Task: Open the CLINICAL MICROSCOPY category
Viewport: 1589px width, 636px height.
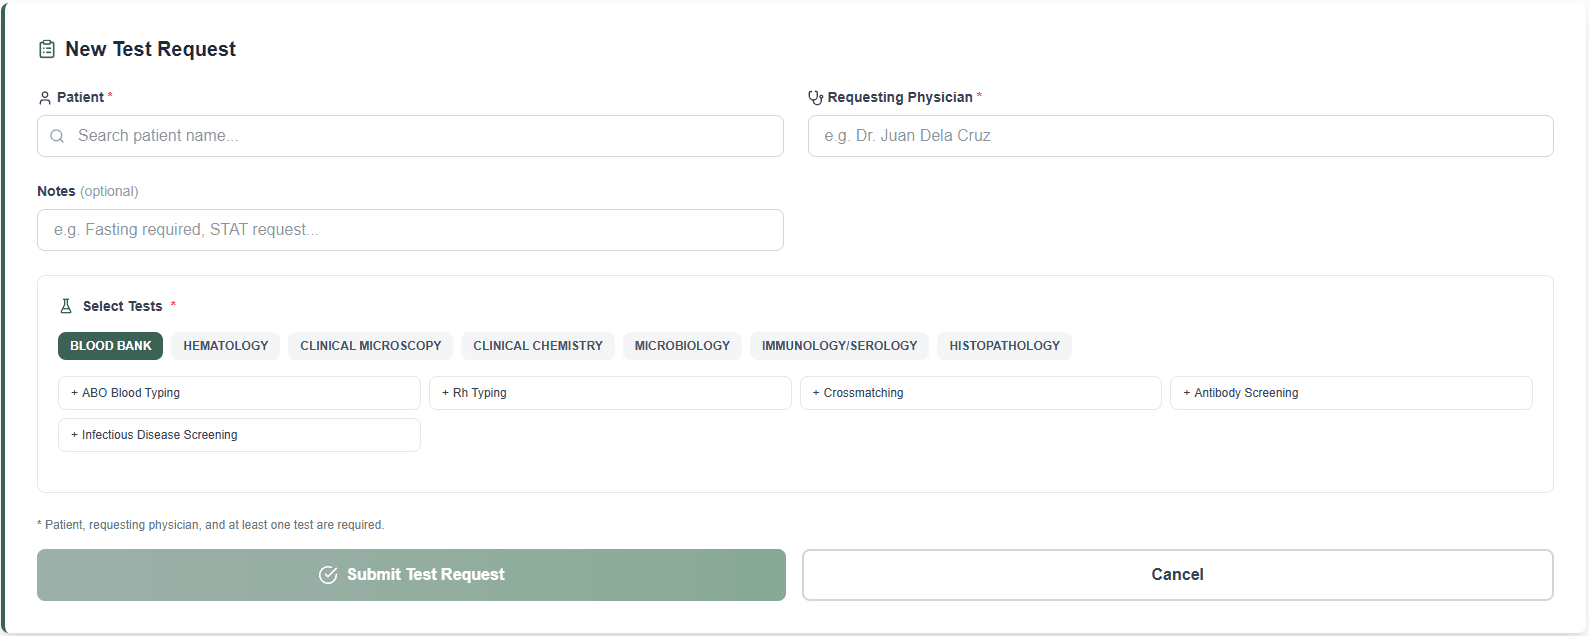Action: 370,345
